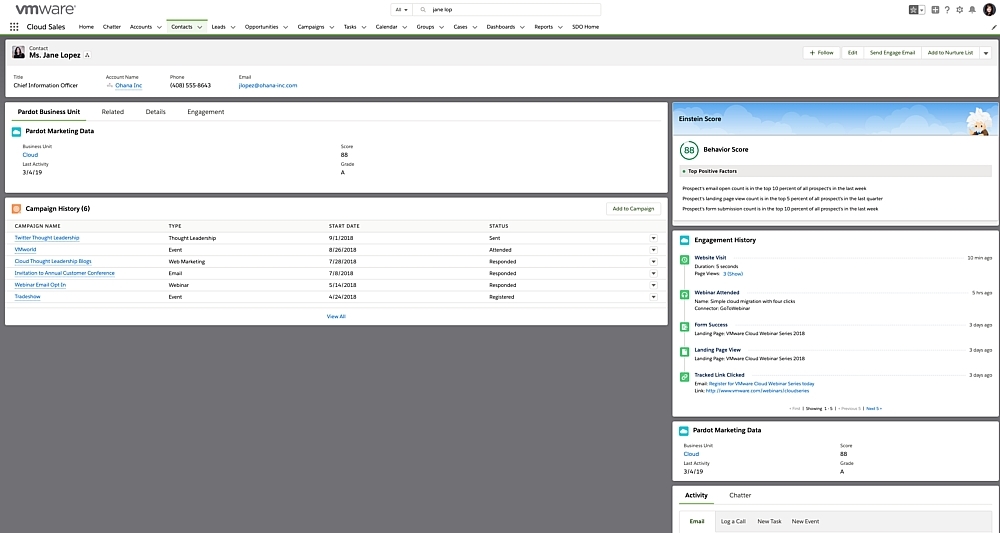Open the App Launcher grid icon

(14, 27)
